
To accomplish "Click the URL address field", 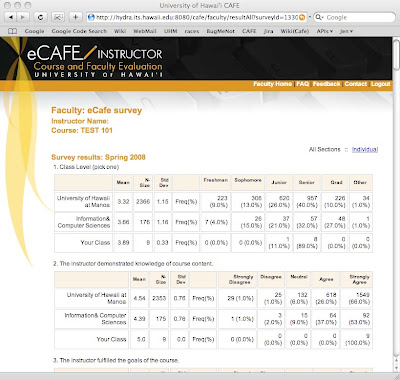I will click(197, 17).
